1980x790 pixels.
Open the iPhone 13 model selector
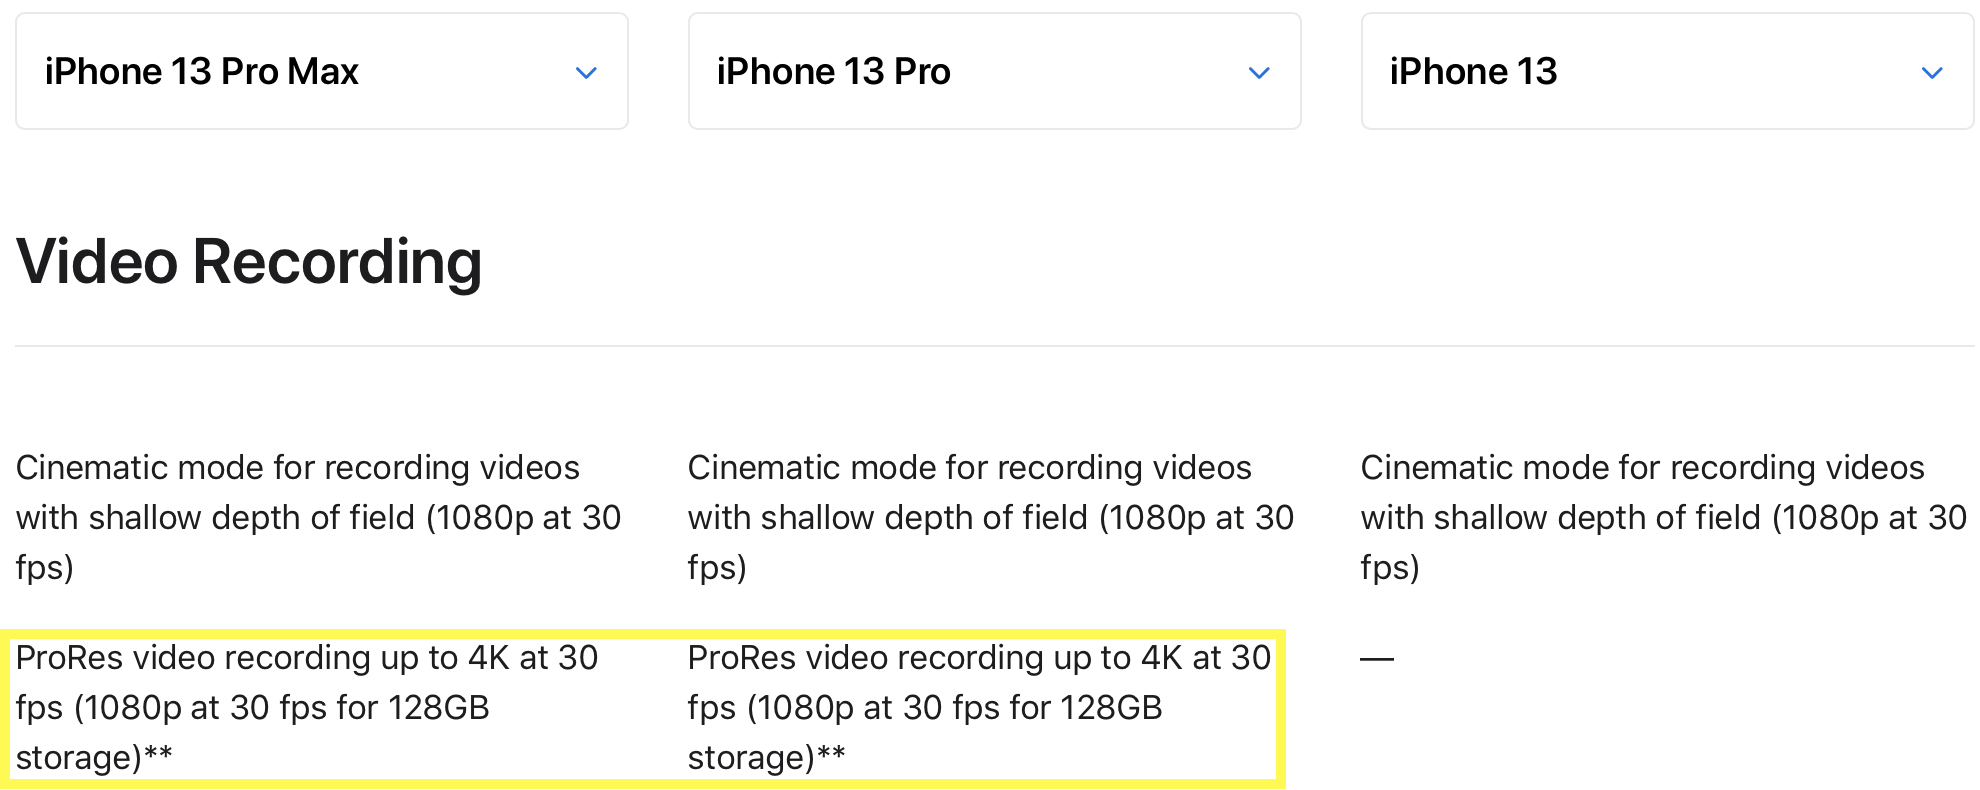pos(1667,71)
